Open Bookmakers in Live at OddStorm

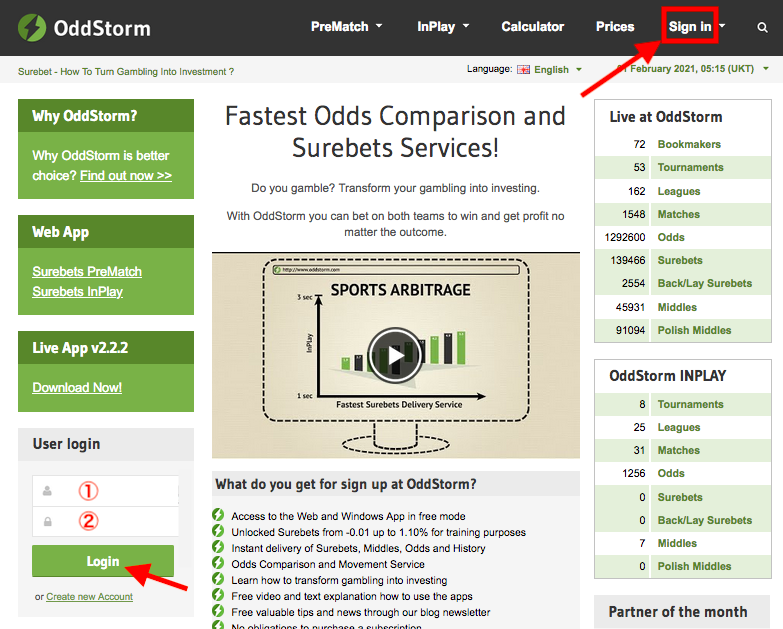pos(689,144)
